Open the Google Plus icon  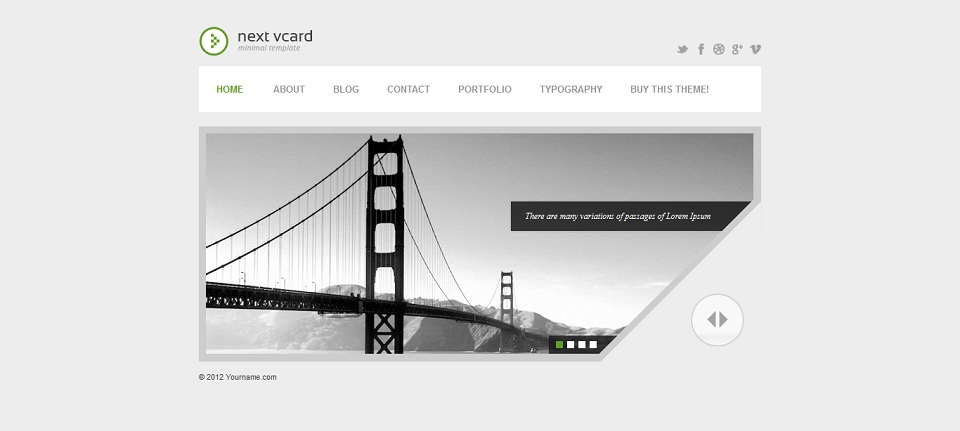737,49
